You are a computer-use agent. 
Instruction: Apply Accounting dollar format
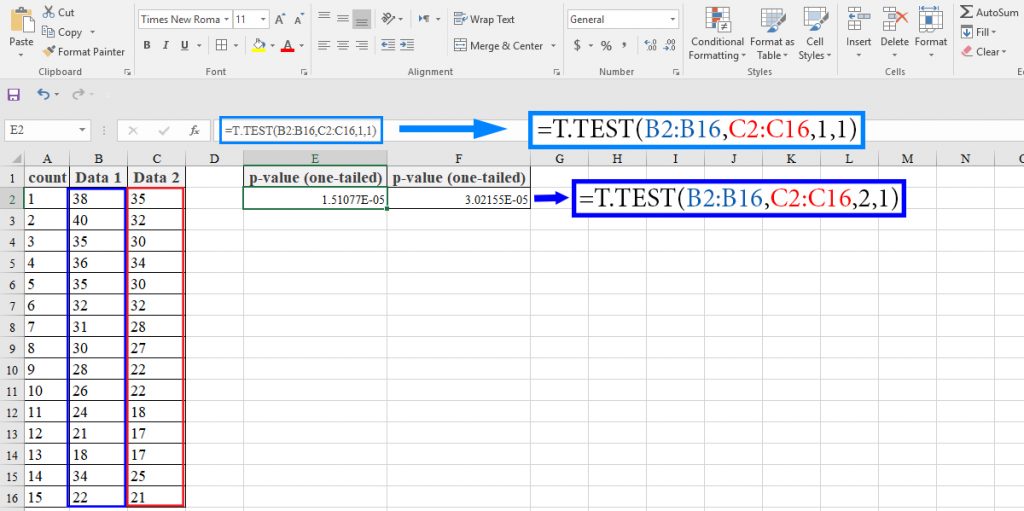(x=577, y=46)
